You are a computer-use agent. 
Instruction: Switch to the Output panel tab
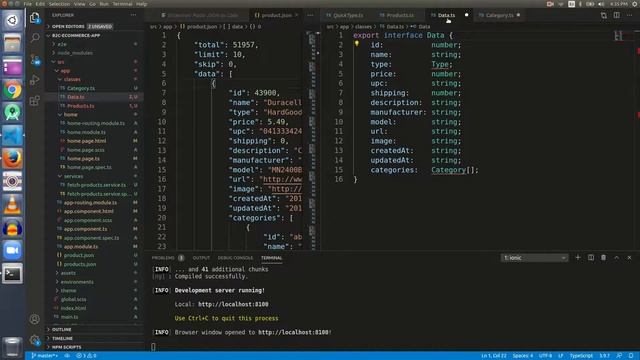coord(201,258)
